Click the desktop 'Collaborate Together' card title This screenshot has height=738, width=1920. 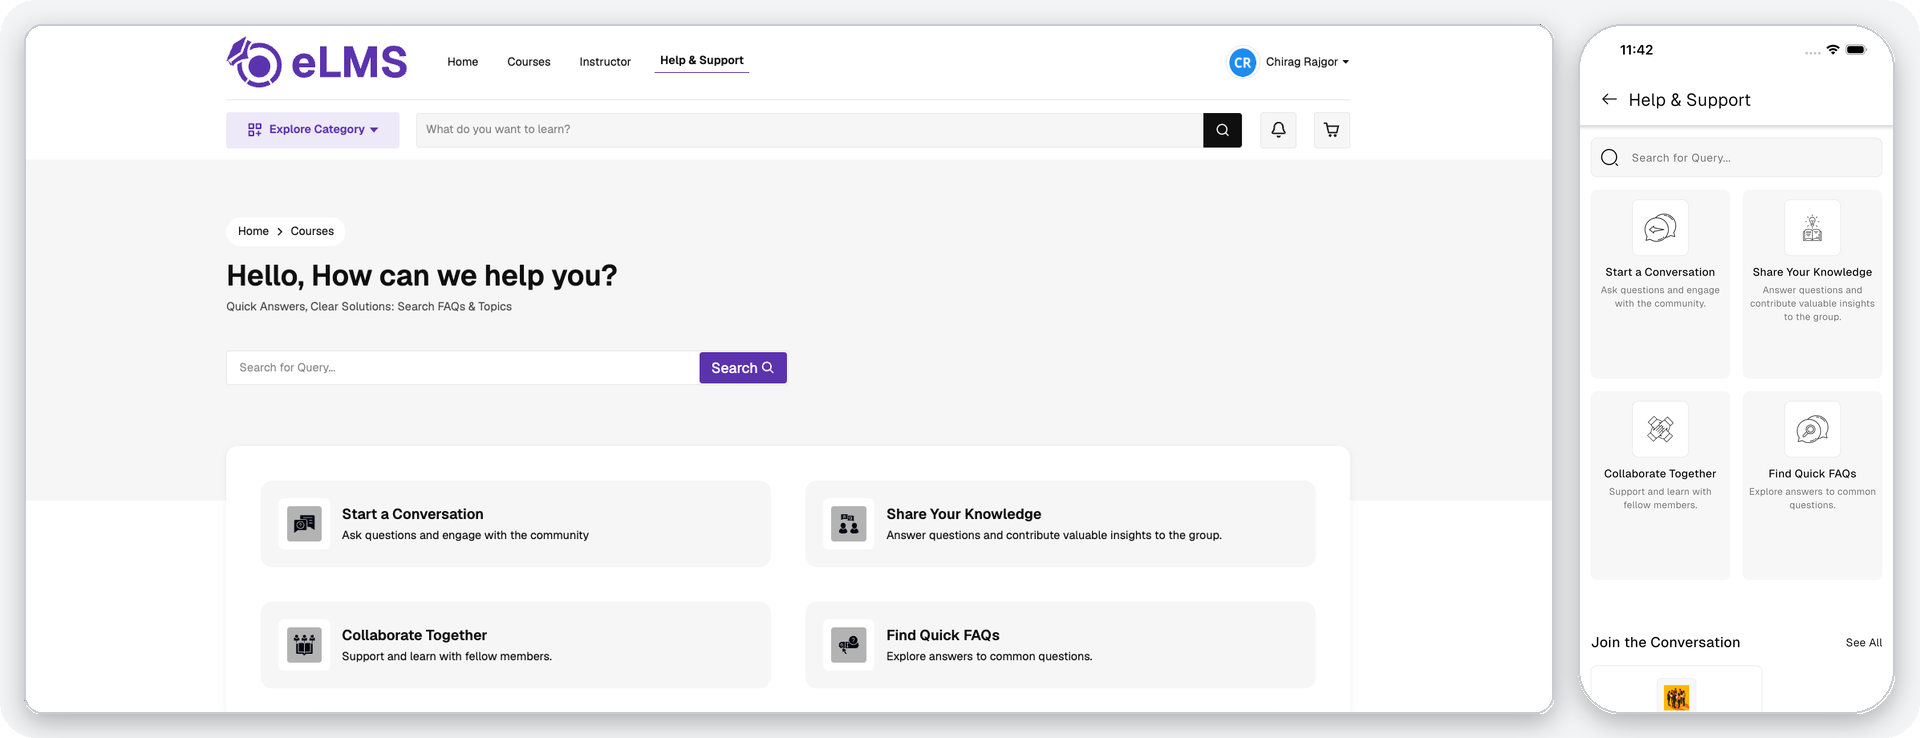[x=415, y=635]
